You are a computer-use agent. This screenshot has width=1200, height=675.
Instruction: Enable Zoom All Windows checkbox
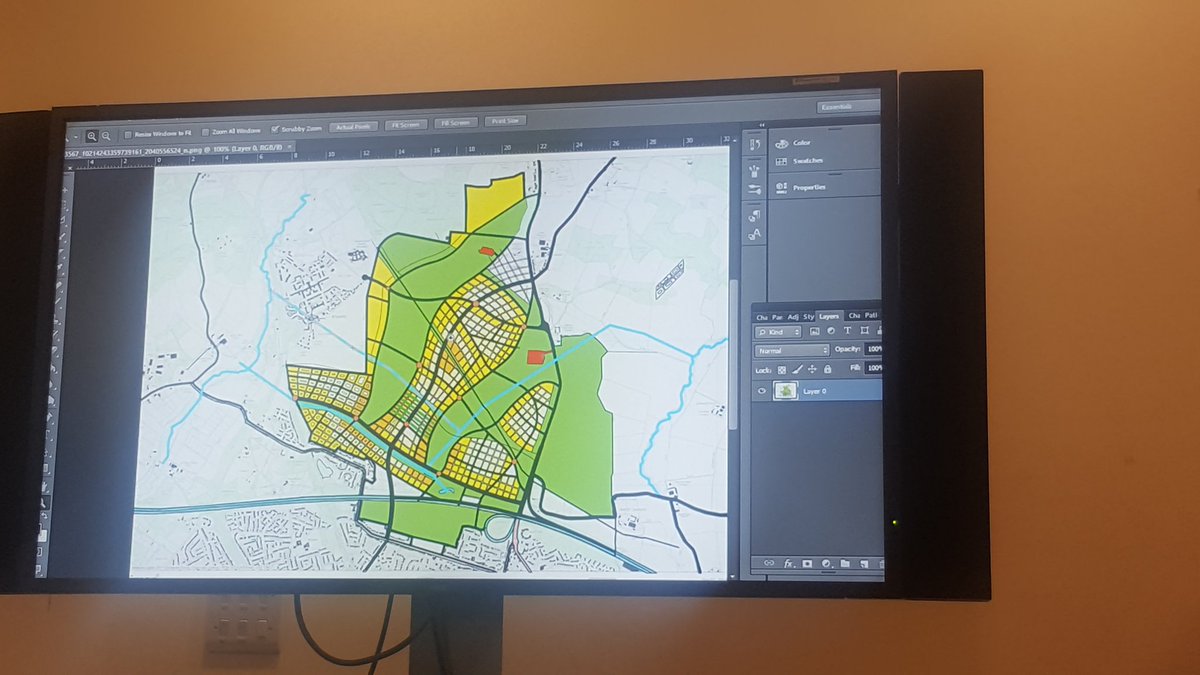click(x=206, y=132)
